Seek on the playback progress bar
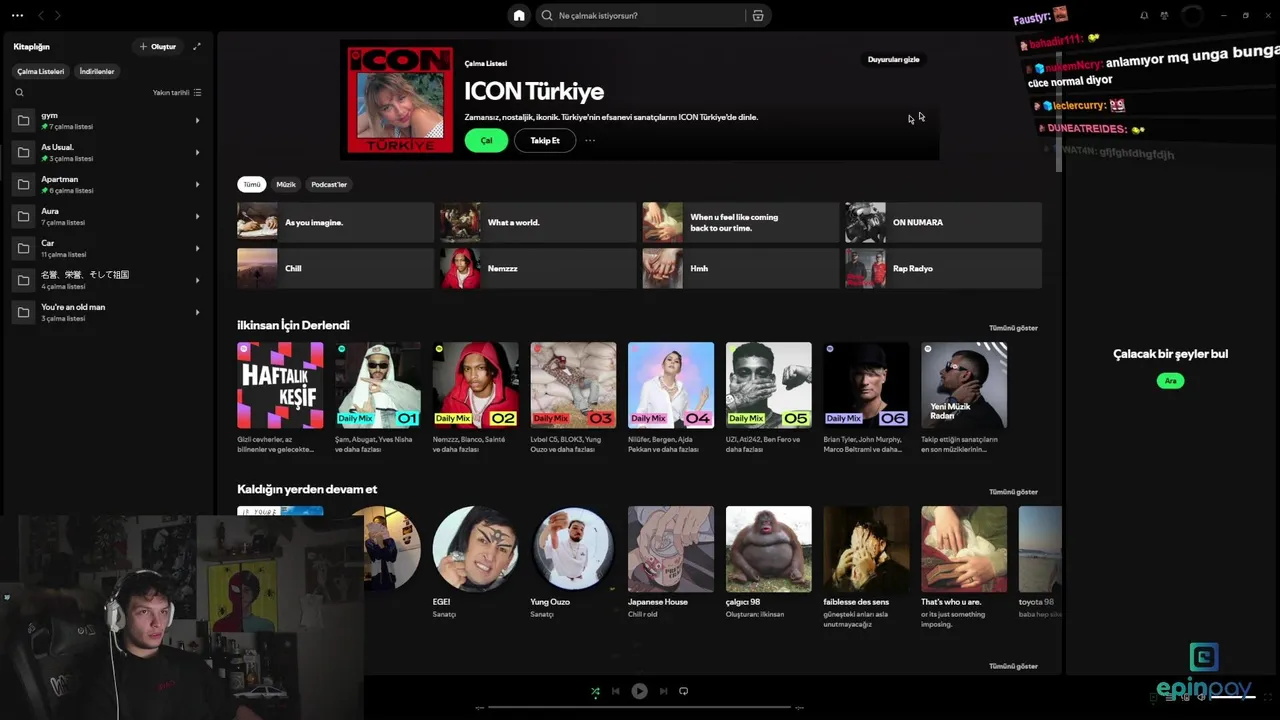 pyautogui.click(x=639, y=707)
